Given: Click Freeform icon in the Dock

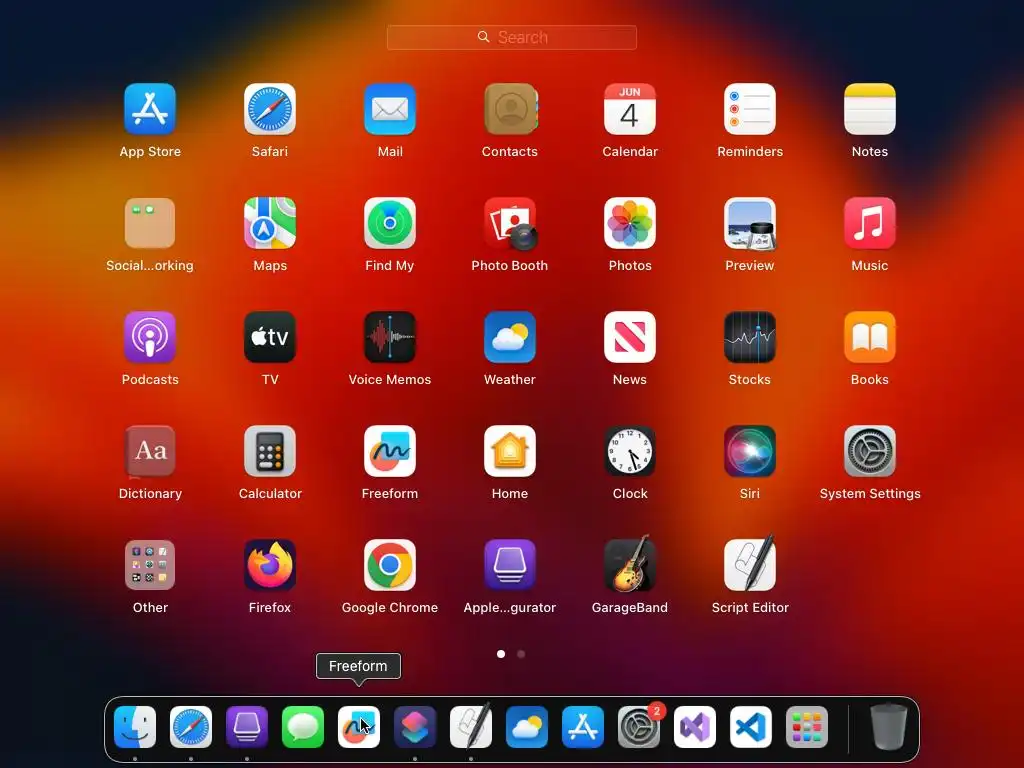Looking at the screenshot, I should coord(359,727).
